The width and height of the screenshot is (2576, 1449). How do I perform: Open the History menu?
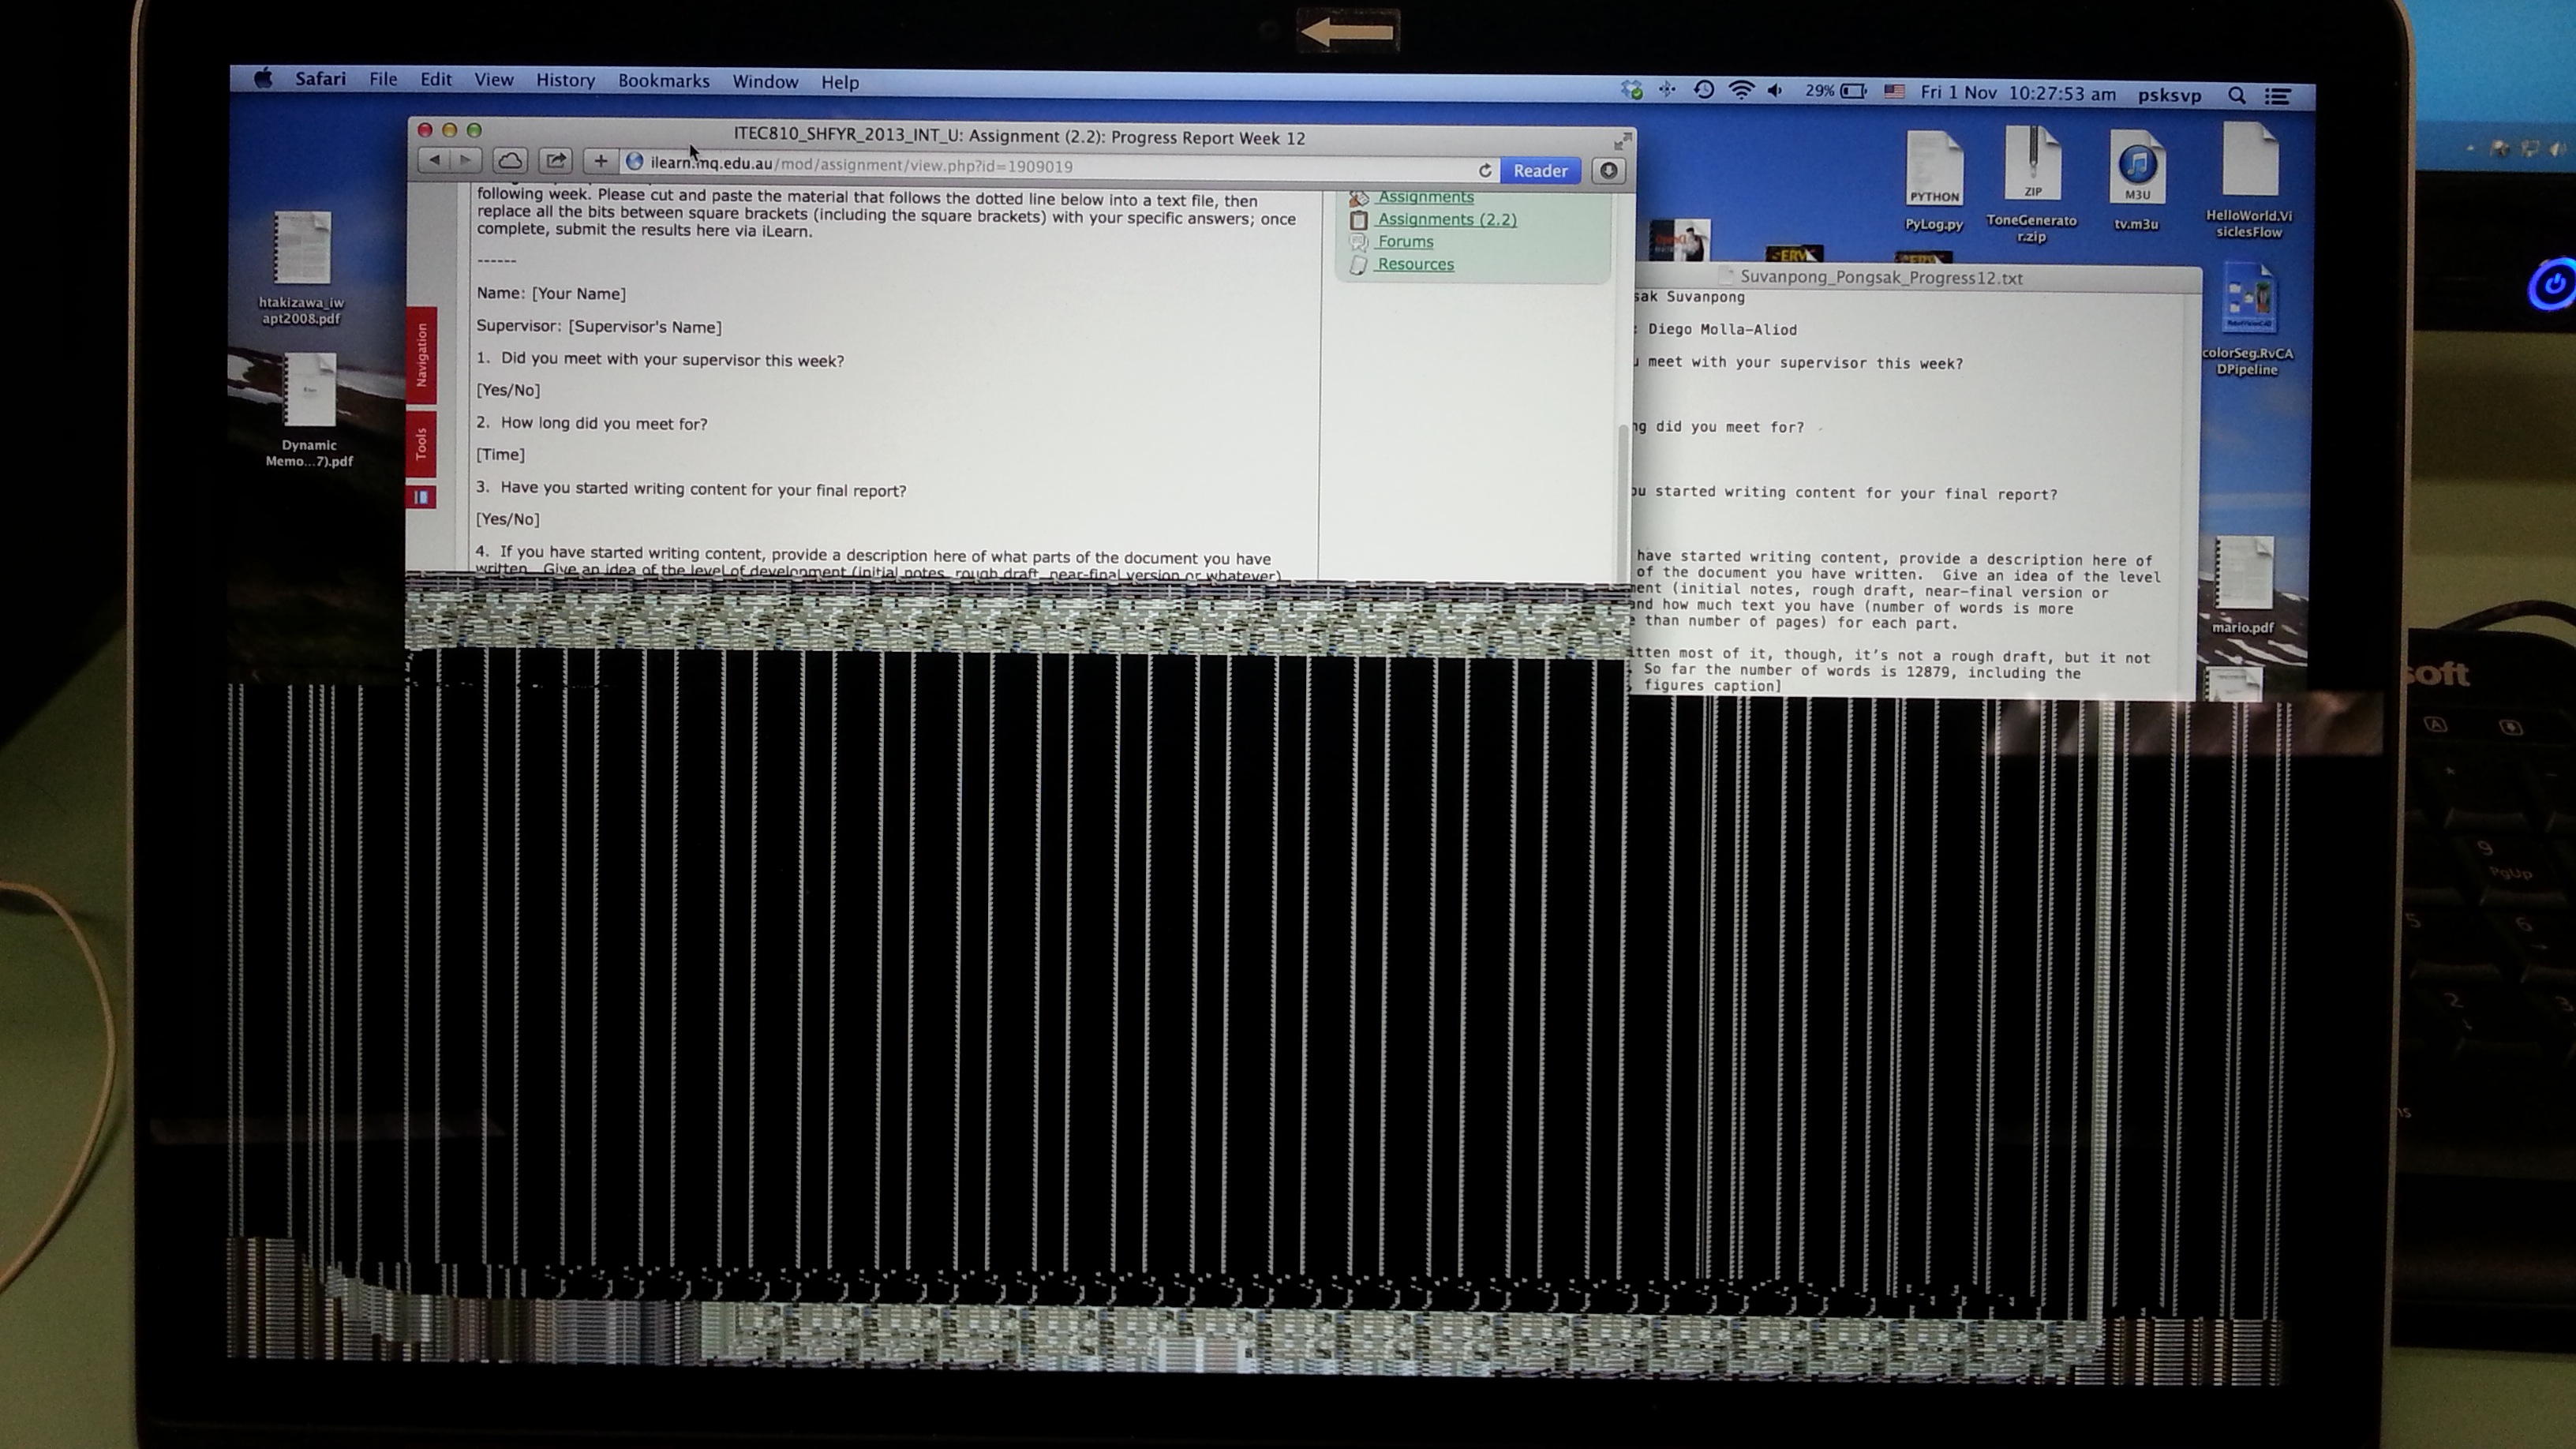point(565,81)
